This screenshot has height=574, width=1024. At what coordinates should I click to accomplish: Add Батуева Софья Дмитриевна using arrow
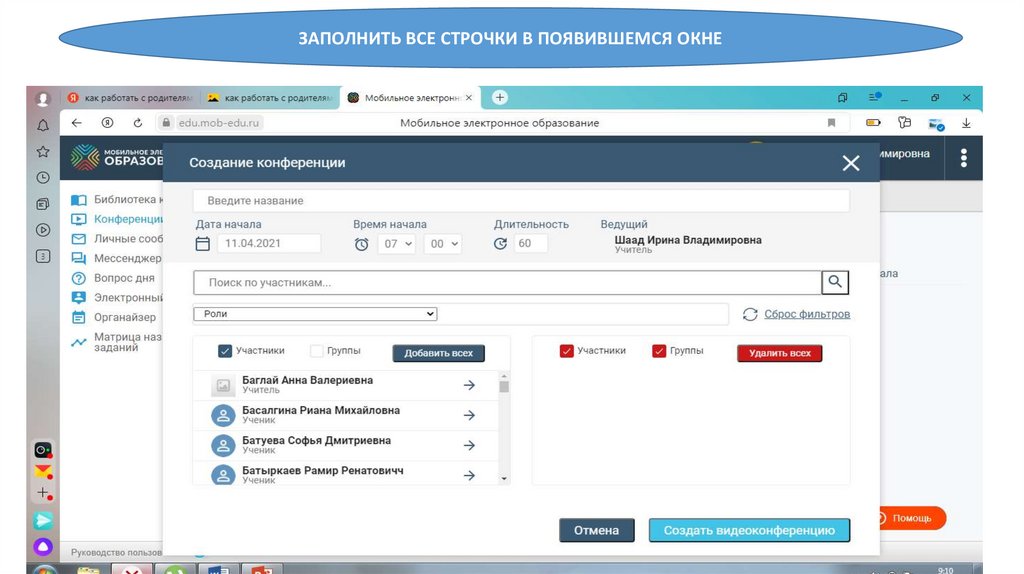click(x=469, y=446)
